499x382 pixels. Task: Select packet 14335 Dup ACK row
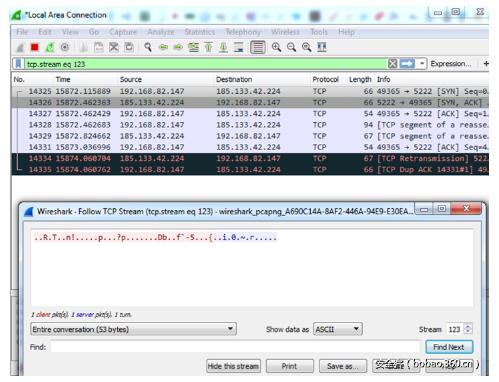coord(250,169)
